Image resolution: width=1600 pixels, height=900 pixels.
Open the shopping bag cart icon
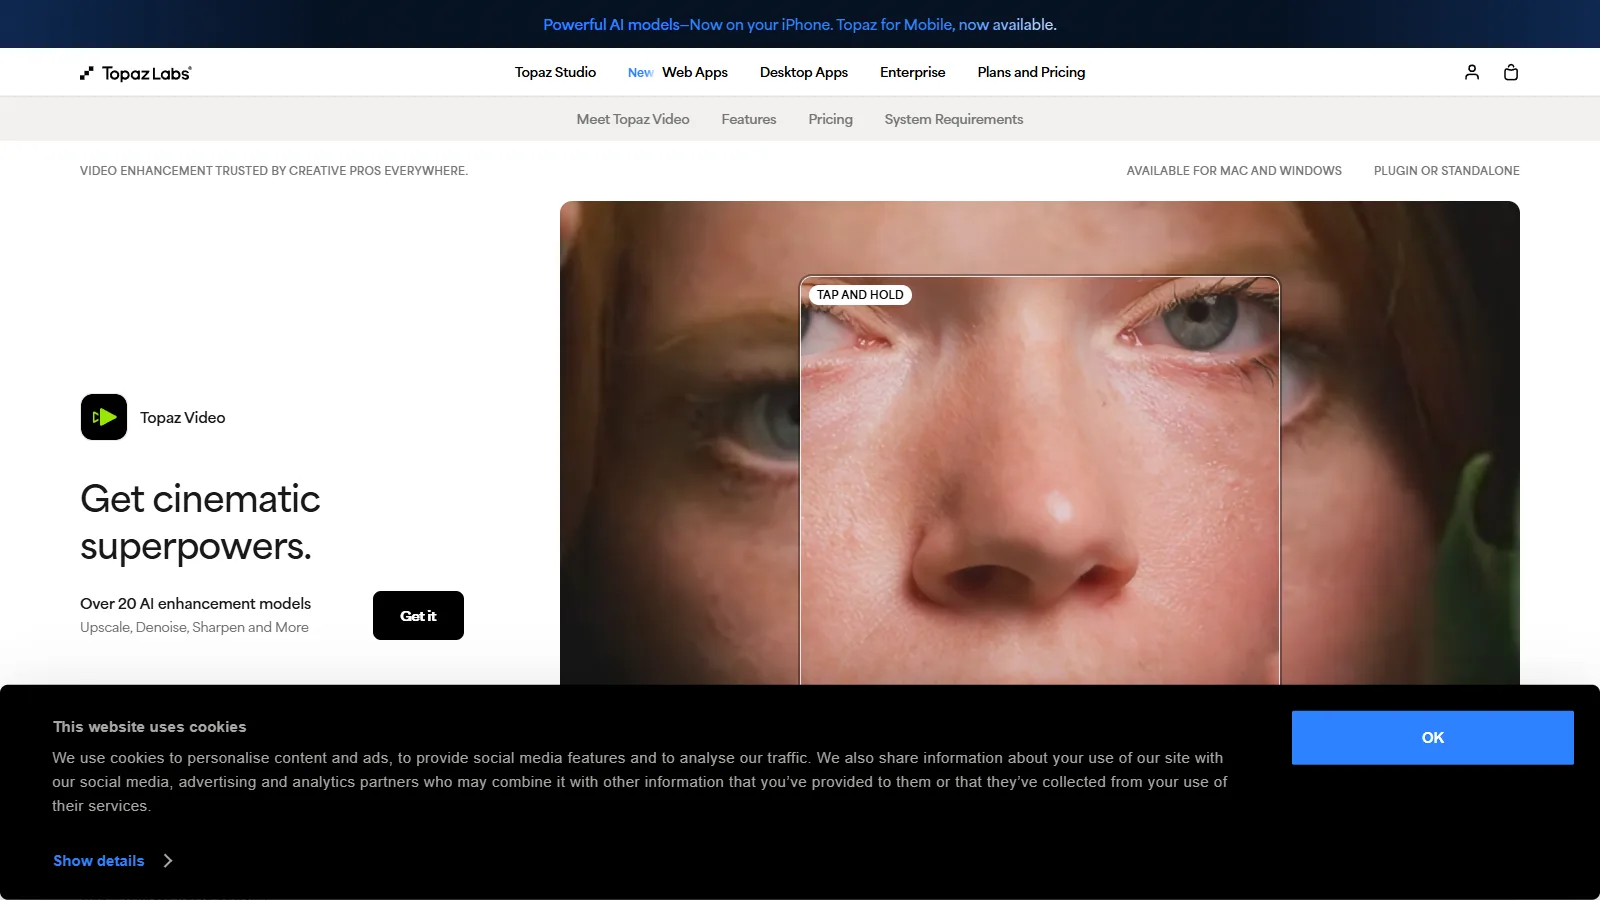[1511, 72]
